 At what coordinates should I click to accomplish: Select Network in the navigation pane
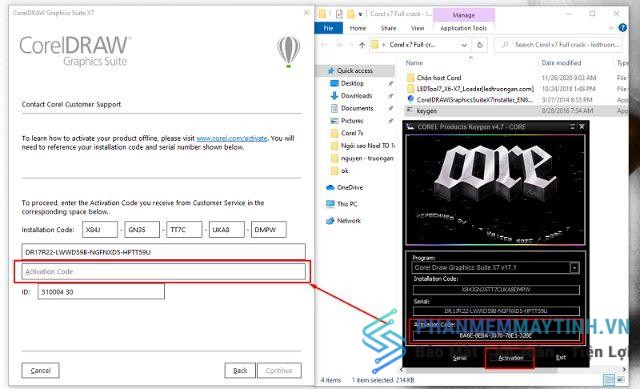tap(349, 220)
